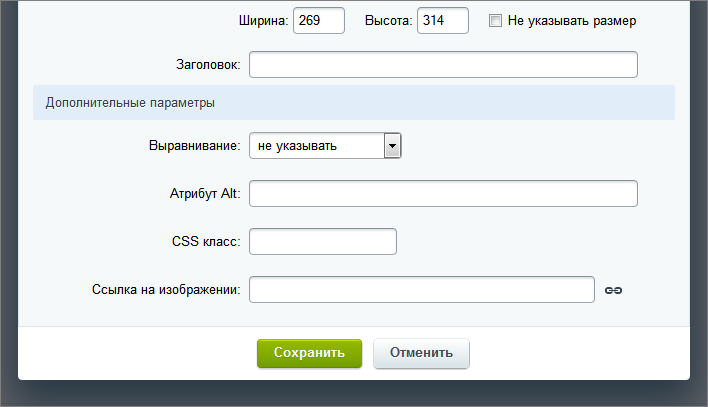708x407 pixels.
Task: Click into the CSS класс text field
Action: (x=322, y=242)
